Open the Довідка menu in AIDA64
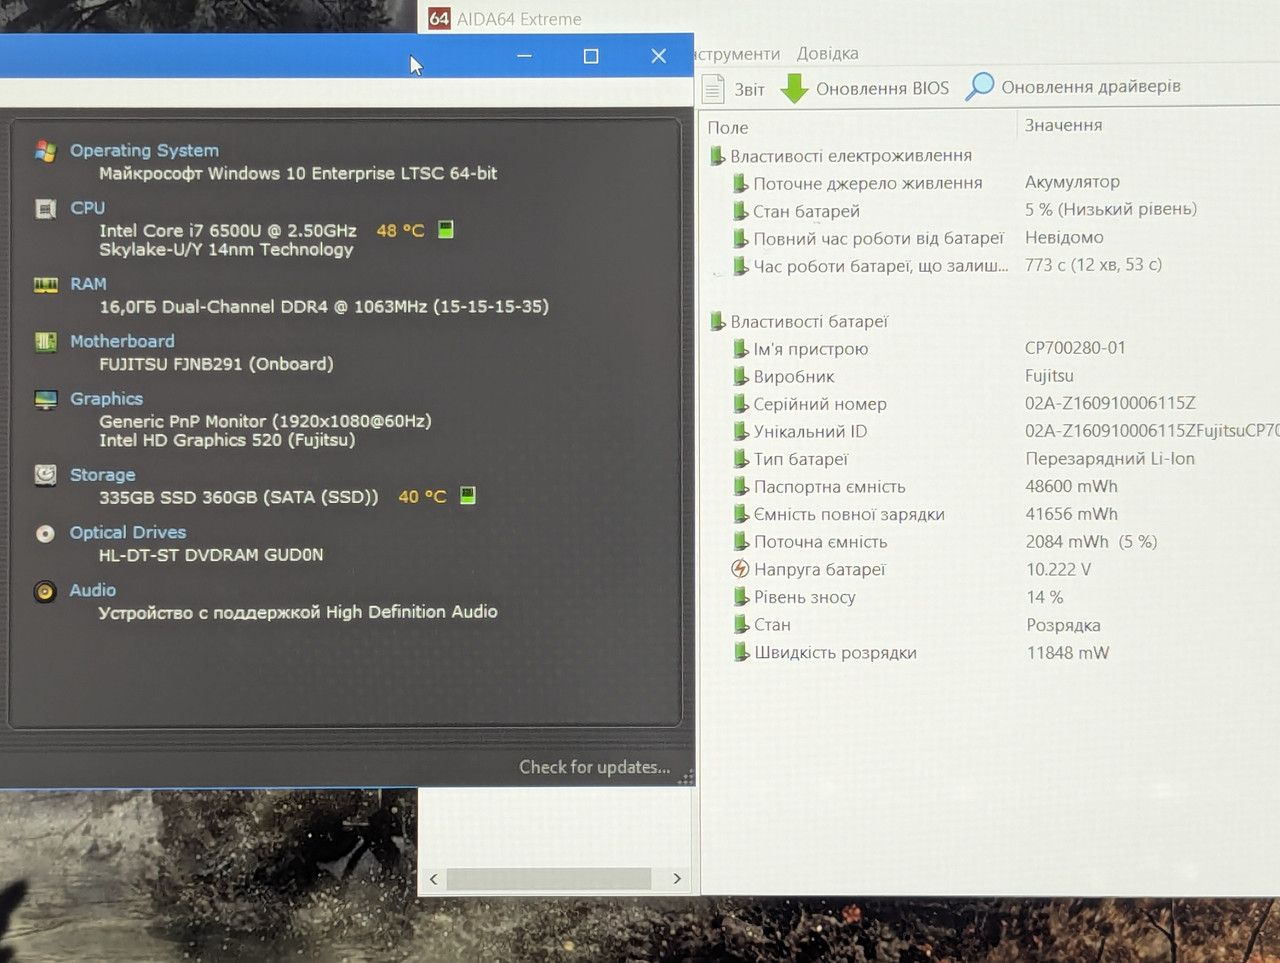The image size is (1280, 963). (827, 54)
